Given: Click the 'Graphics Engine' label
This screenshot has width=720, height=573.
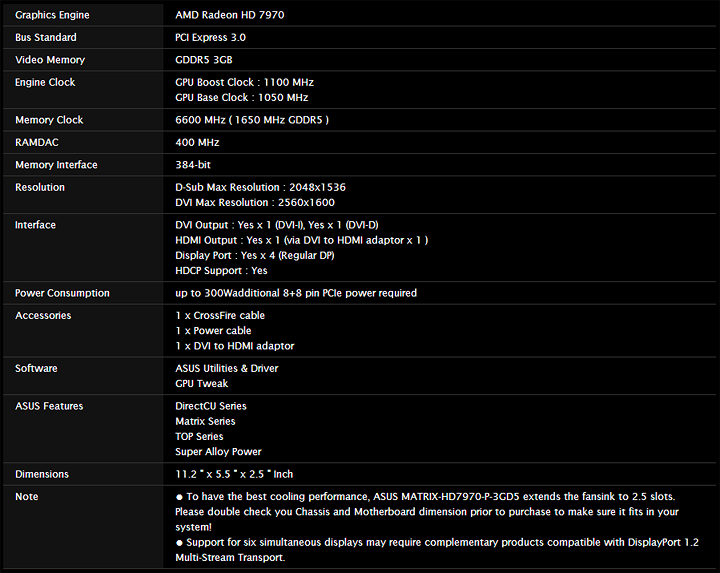Looking at the screenshot, I should click(52, 15).
